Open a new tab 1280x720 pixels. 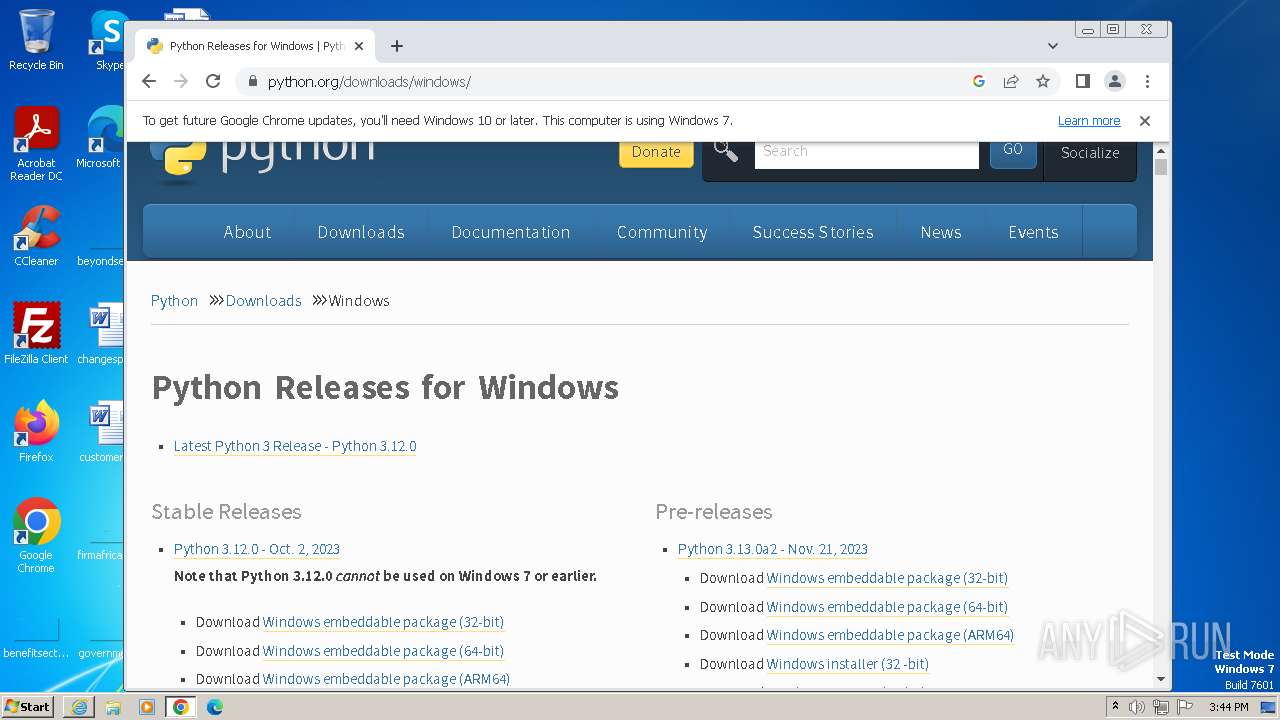(x=397, y=46)
